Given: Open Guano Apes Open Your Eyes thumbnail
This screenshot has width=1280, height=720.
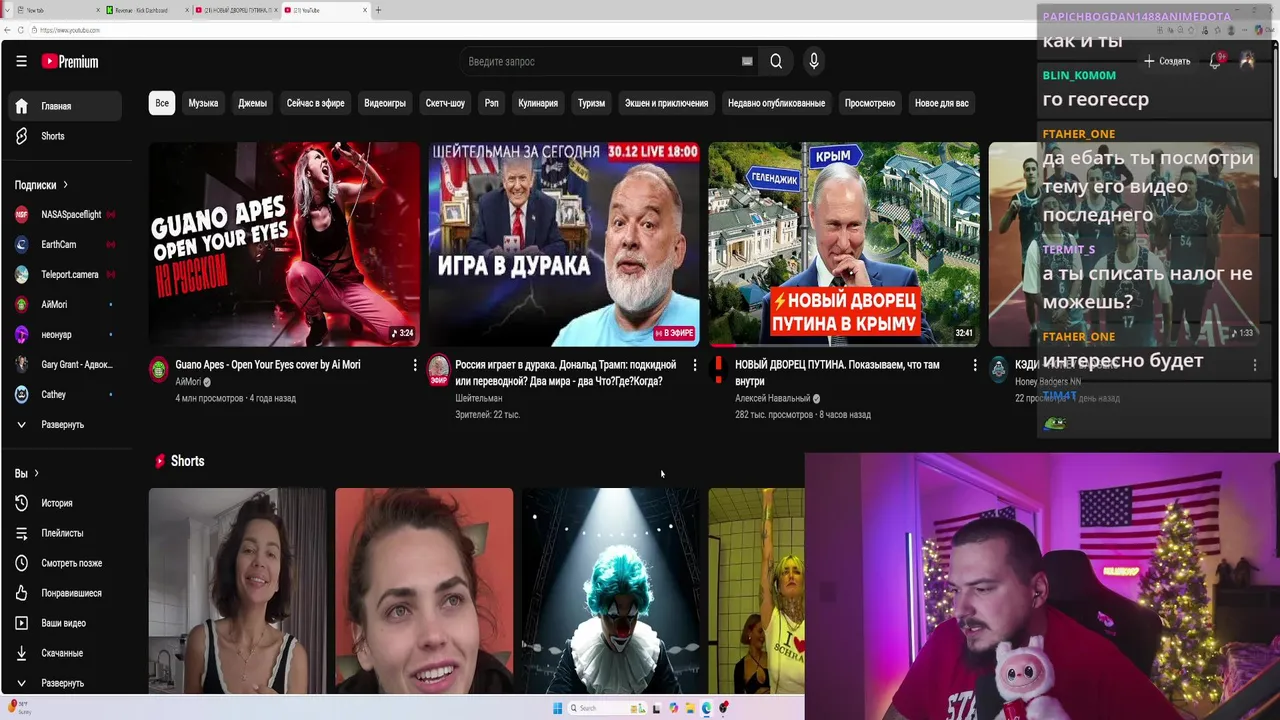Looking at the screenshot, I should click(x=284, y=244).
